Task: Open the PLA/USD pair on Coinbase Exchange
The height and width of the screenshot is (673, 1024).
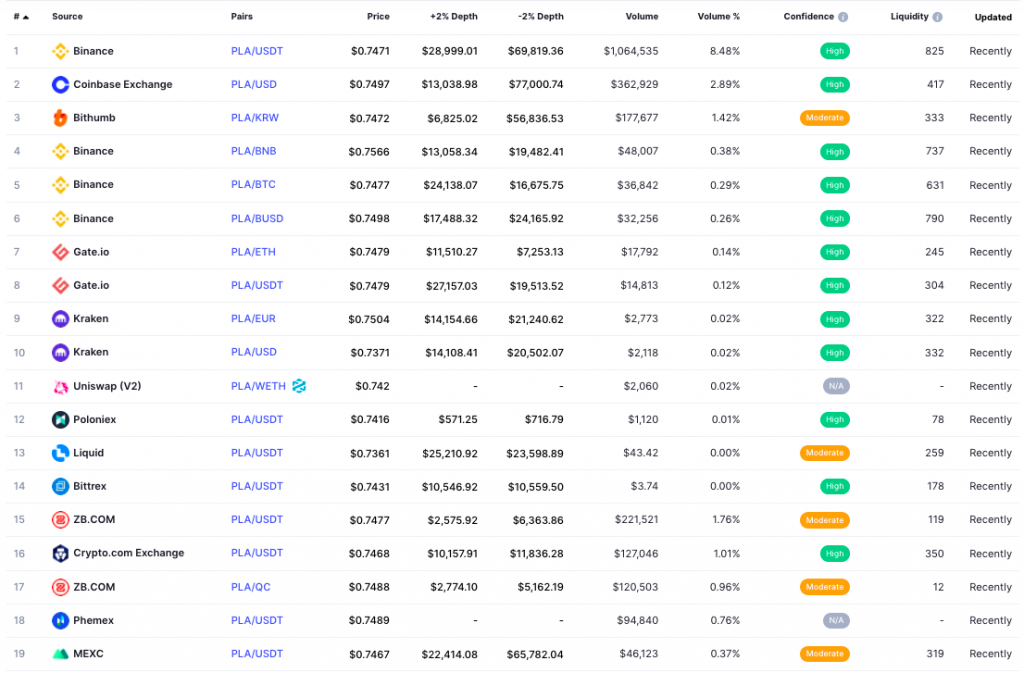Action: [x=253, y=84]
